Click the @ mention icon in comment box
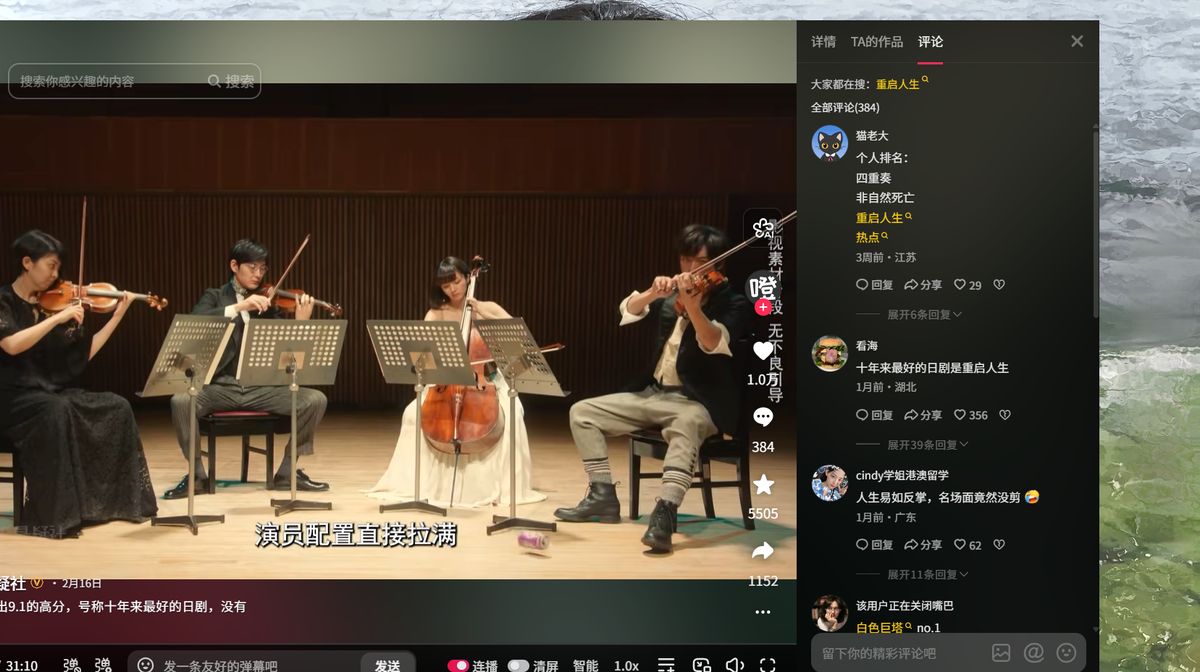Viewport: 1200px width, 672px height. click(x=1034, y=653)
